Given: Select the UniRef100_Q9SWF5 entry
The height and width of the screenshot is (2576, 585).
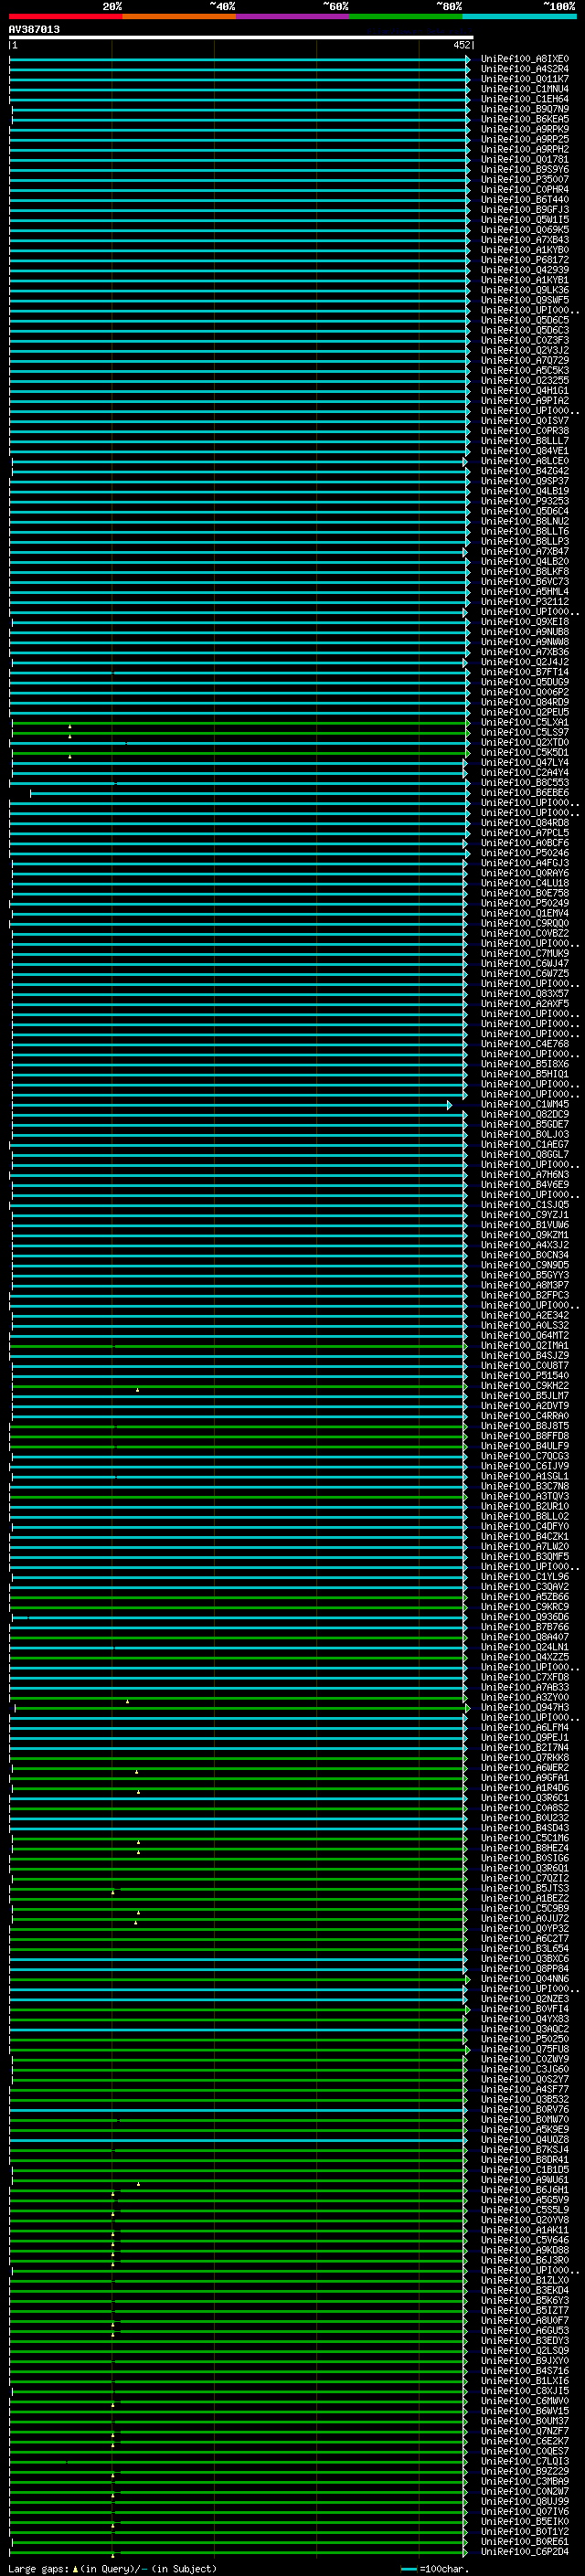Looking at the screenshot, I should point(525,300).
